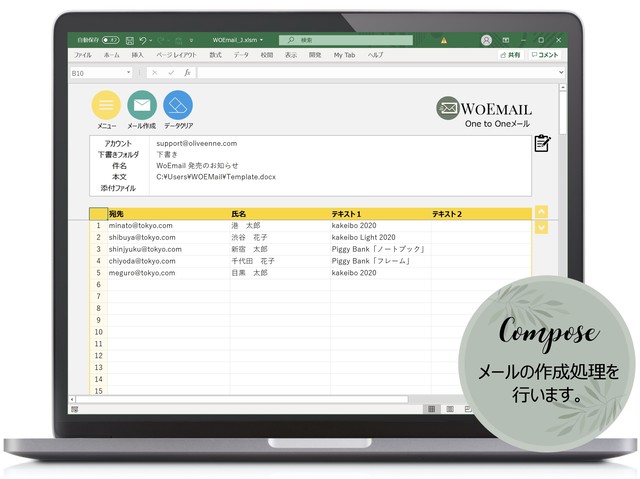Open the 校閲 ribbon tab

(267, 55)
